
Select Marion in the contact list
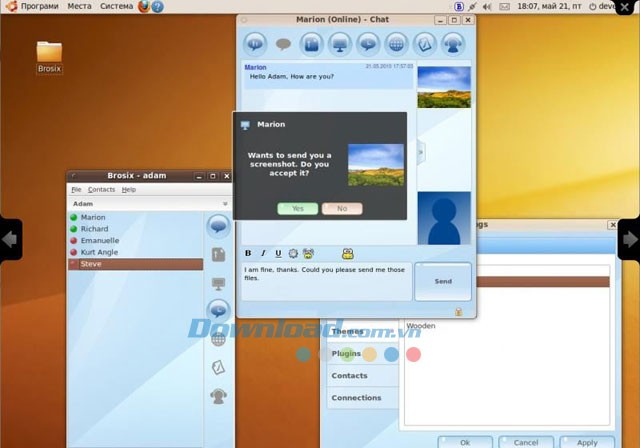93,217
